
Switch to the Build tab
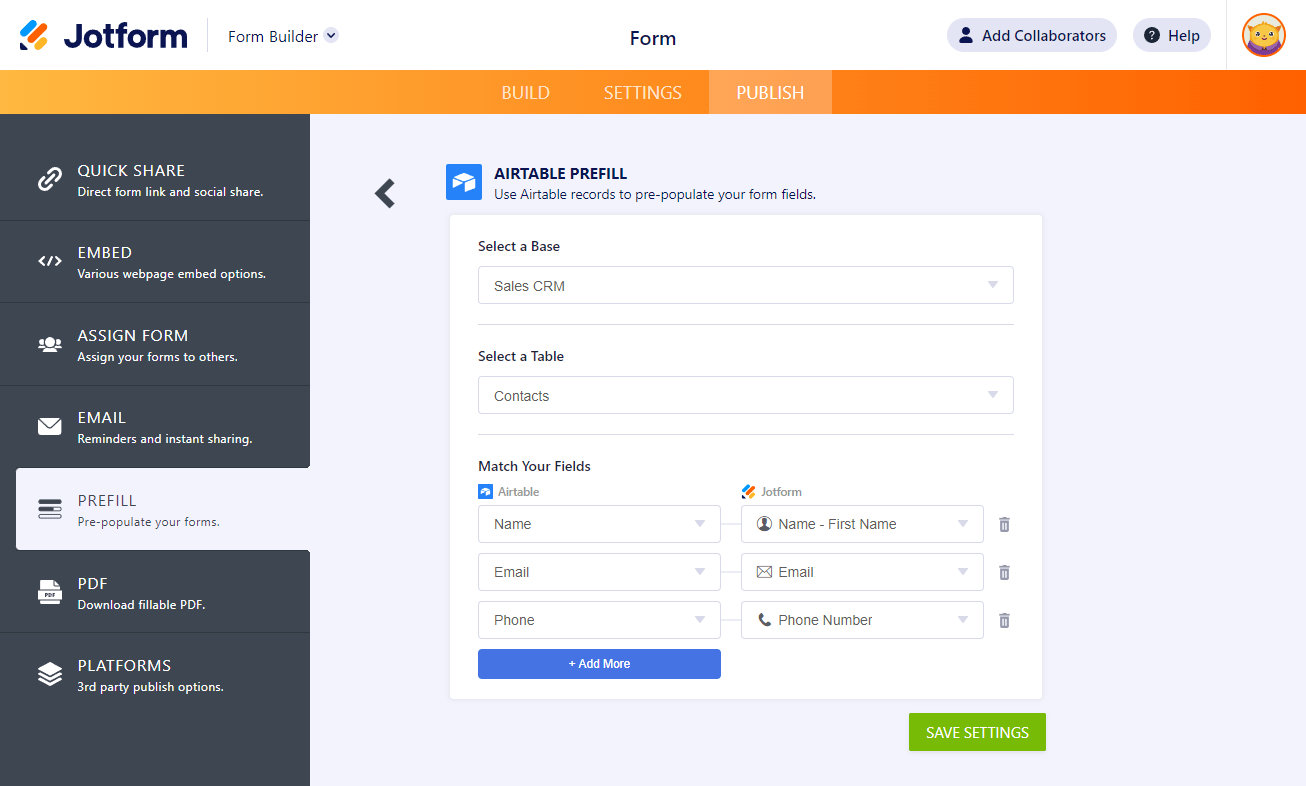pos(525,93)
